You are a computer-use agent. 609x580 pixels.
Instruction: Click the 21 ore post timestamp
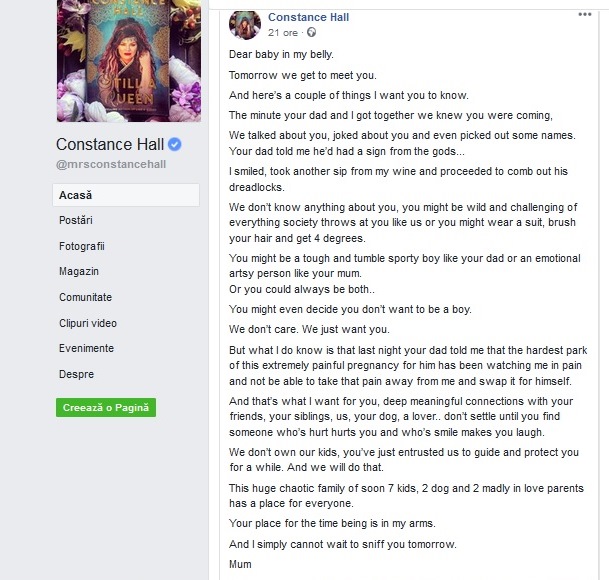coord(283,33)
